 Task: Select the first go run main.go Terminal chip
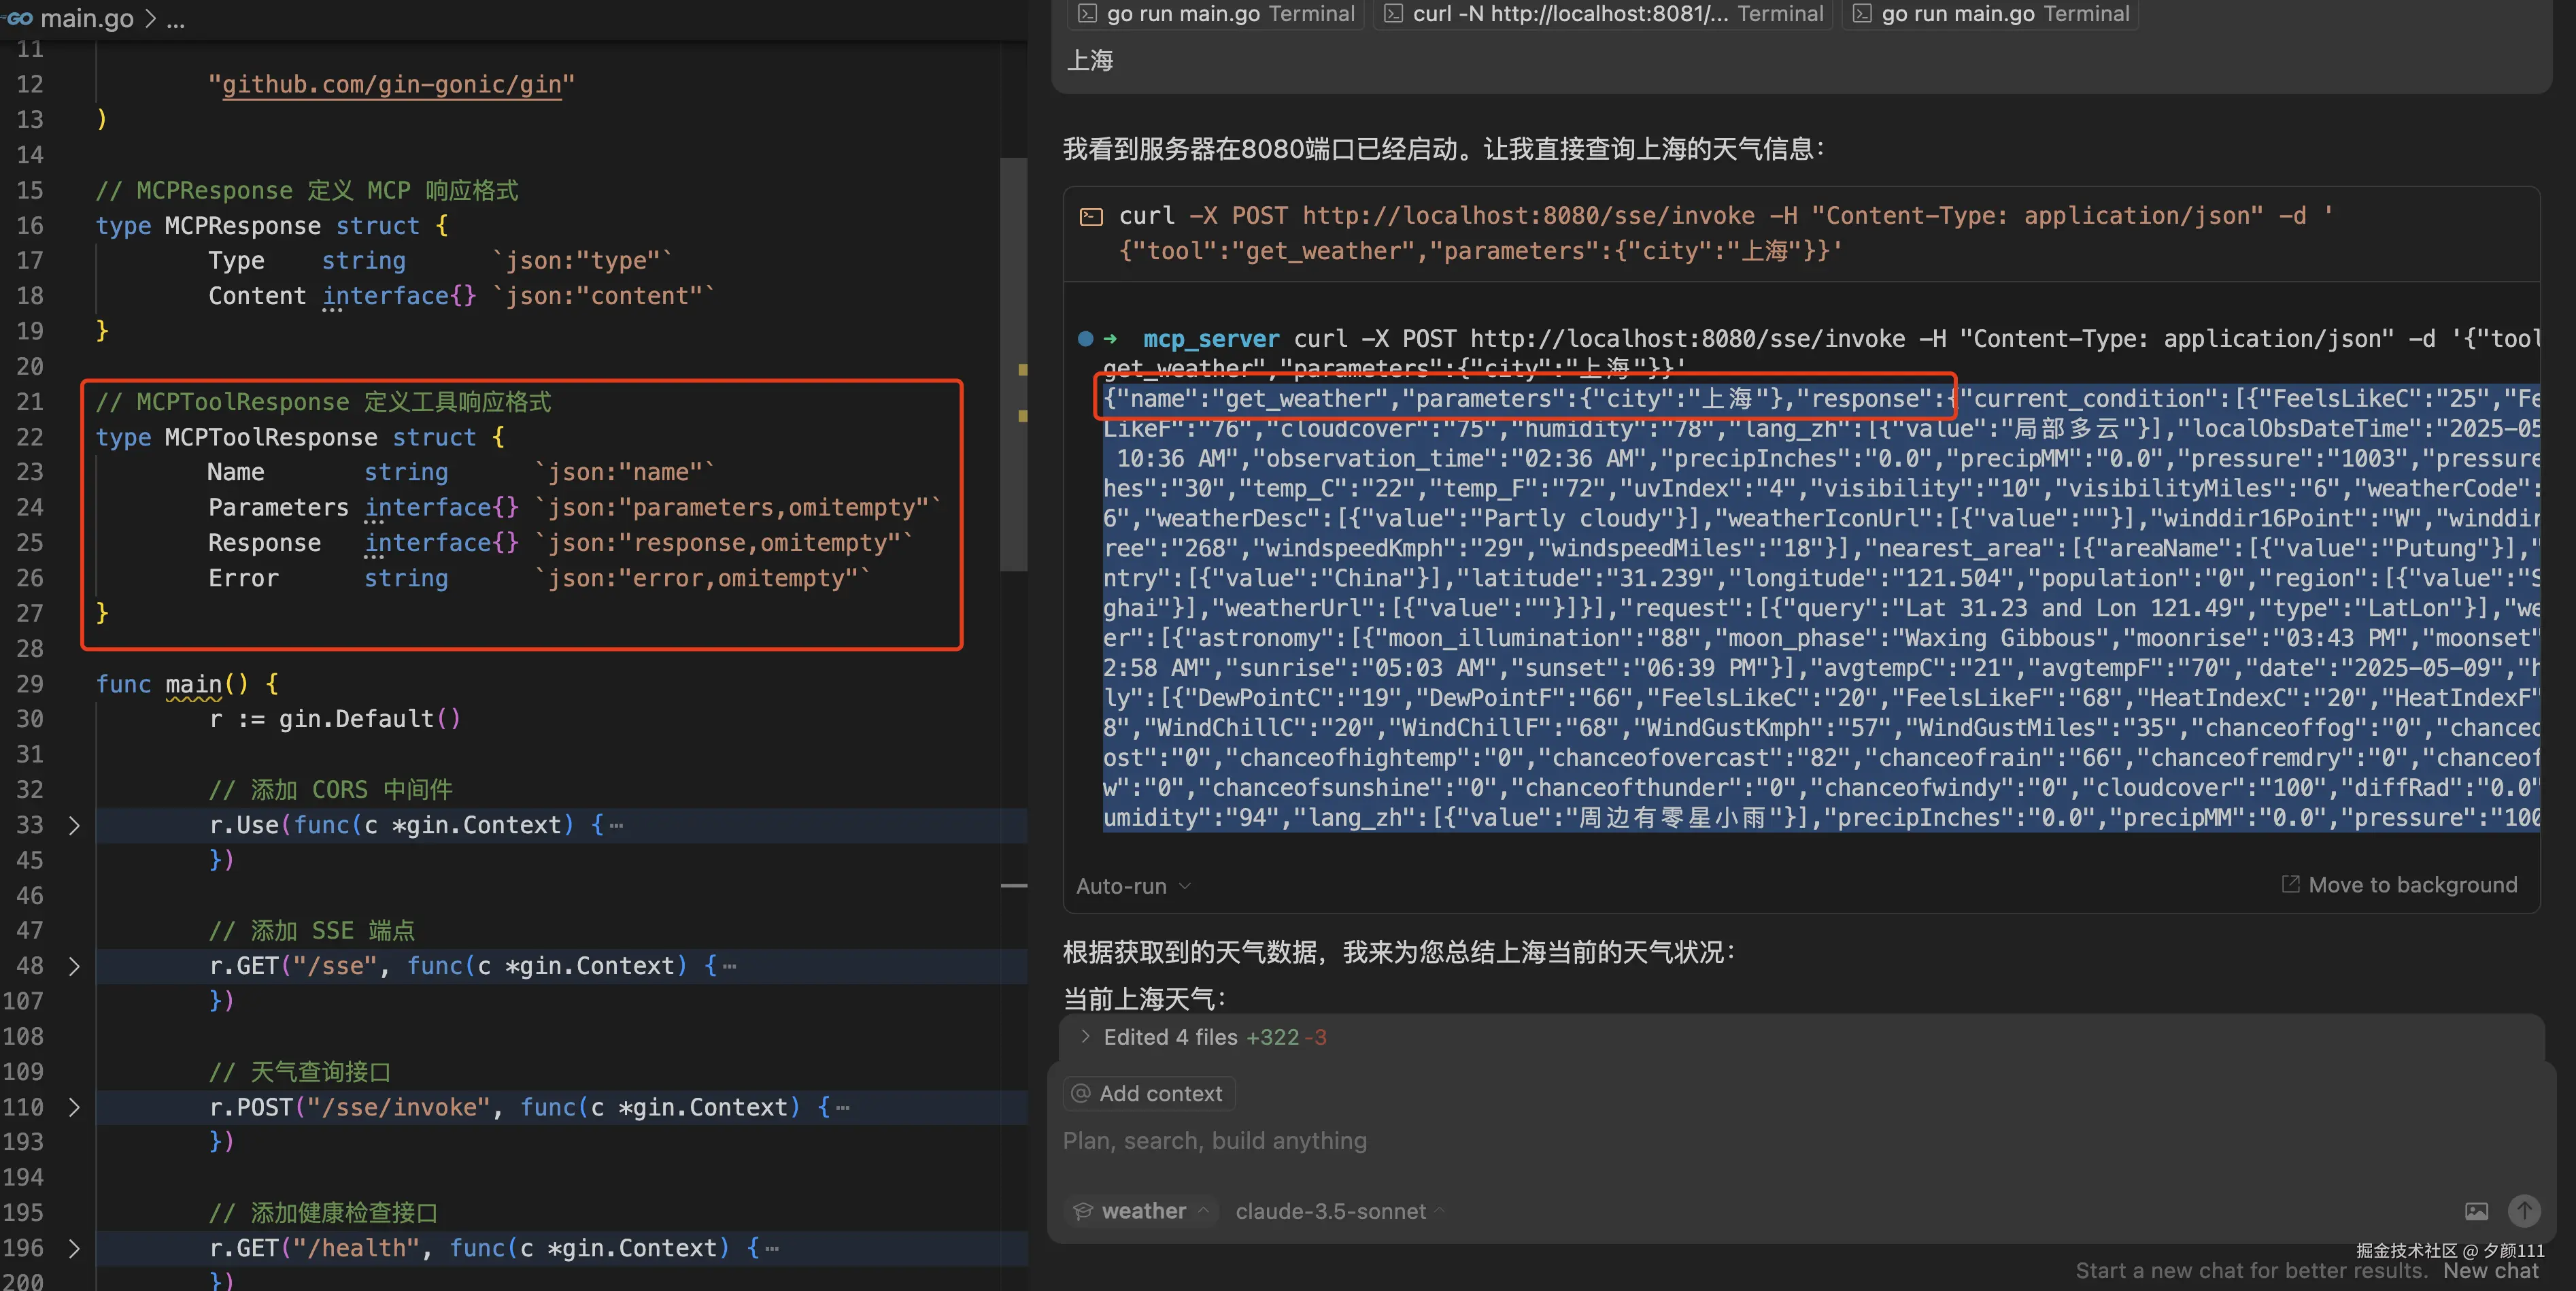[x=1216, y=14]
